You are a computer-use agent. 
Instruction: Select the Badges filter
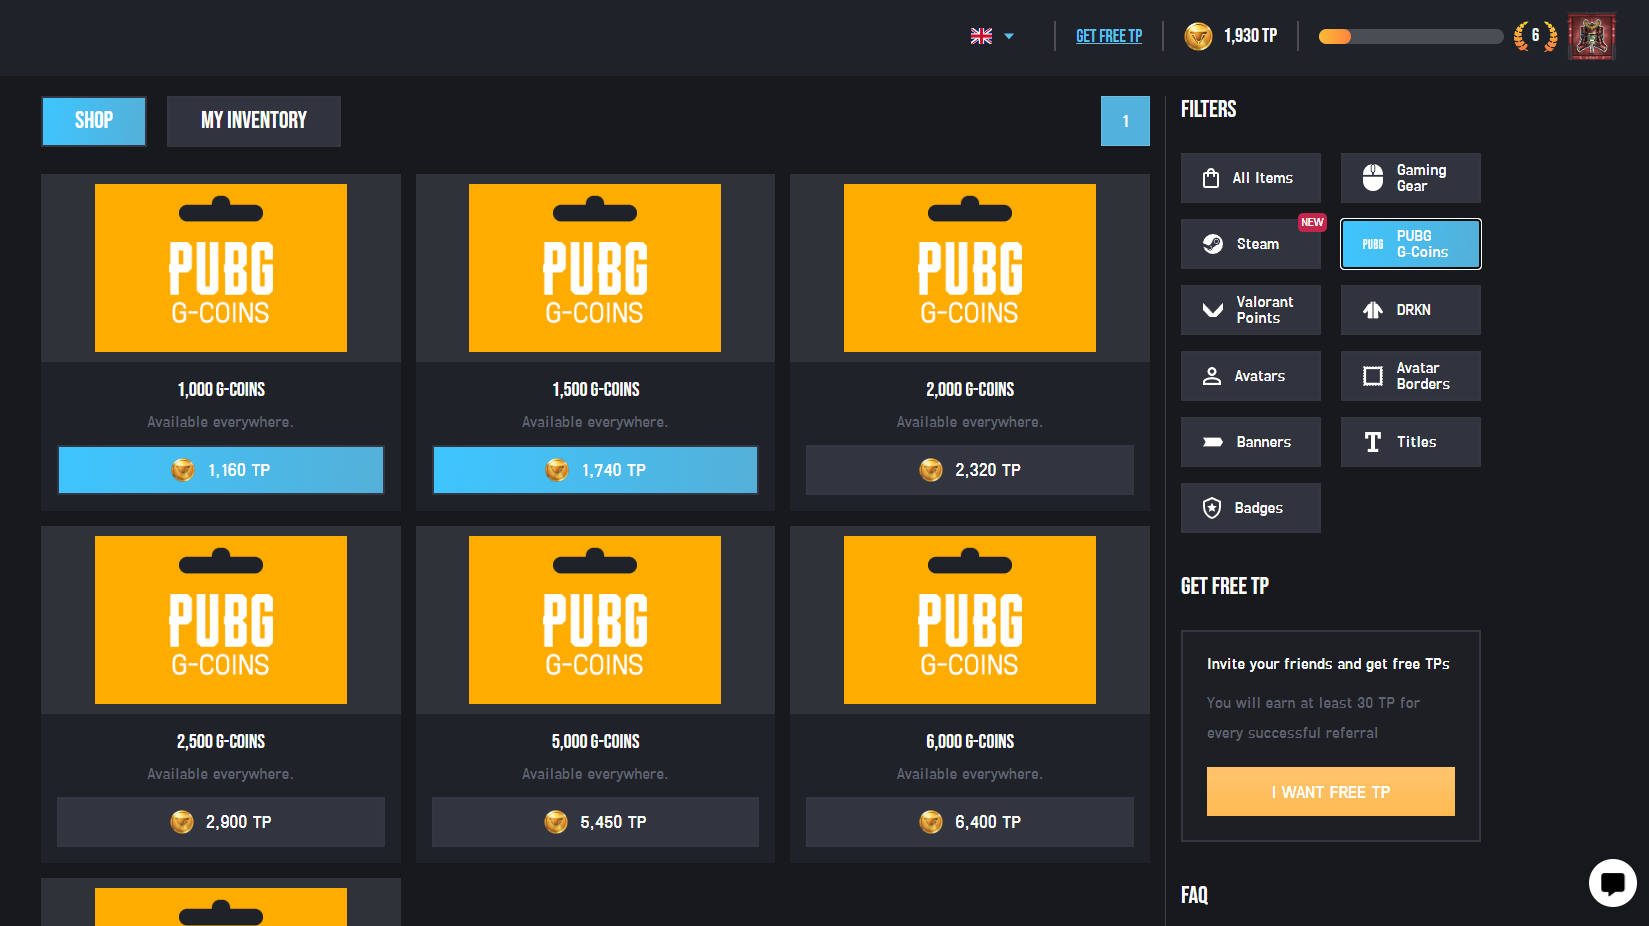1251,508
